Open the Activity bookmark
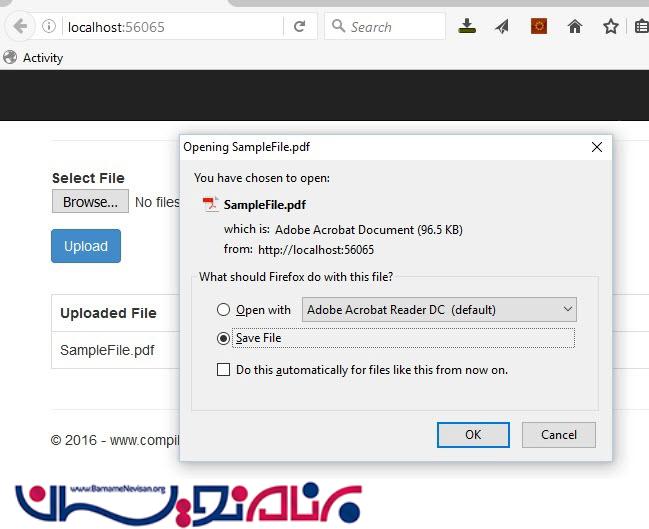This screenshot has width=649, height=529. click(33, 58)
